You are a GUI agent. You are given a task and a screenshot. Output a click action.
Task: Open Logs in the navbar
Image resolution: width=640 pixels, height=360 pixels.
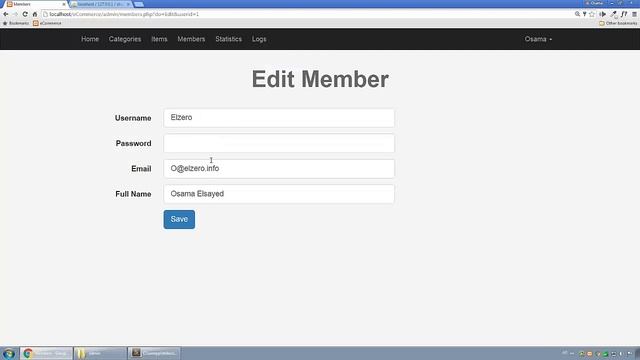point(259,39)
